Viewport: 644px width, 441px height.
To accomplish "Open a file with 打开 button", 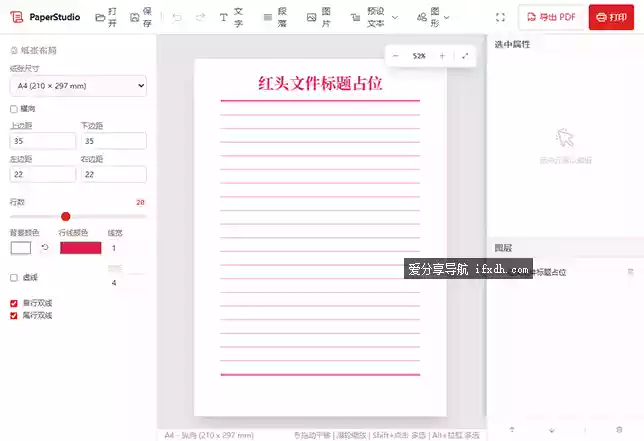I will pos(106,17).
